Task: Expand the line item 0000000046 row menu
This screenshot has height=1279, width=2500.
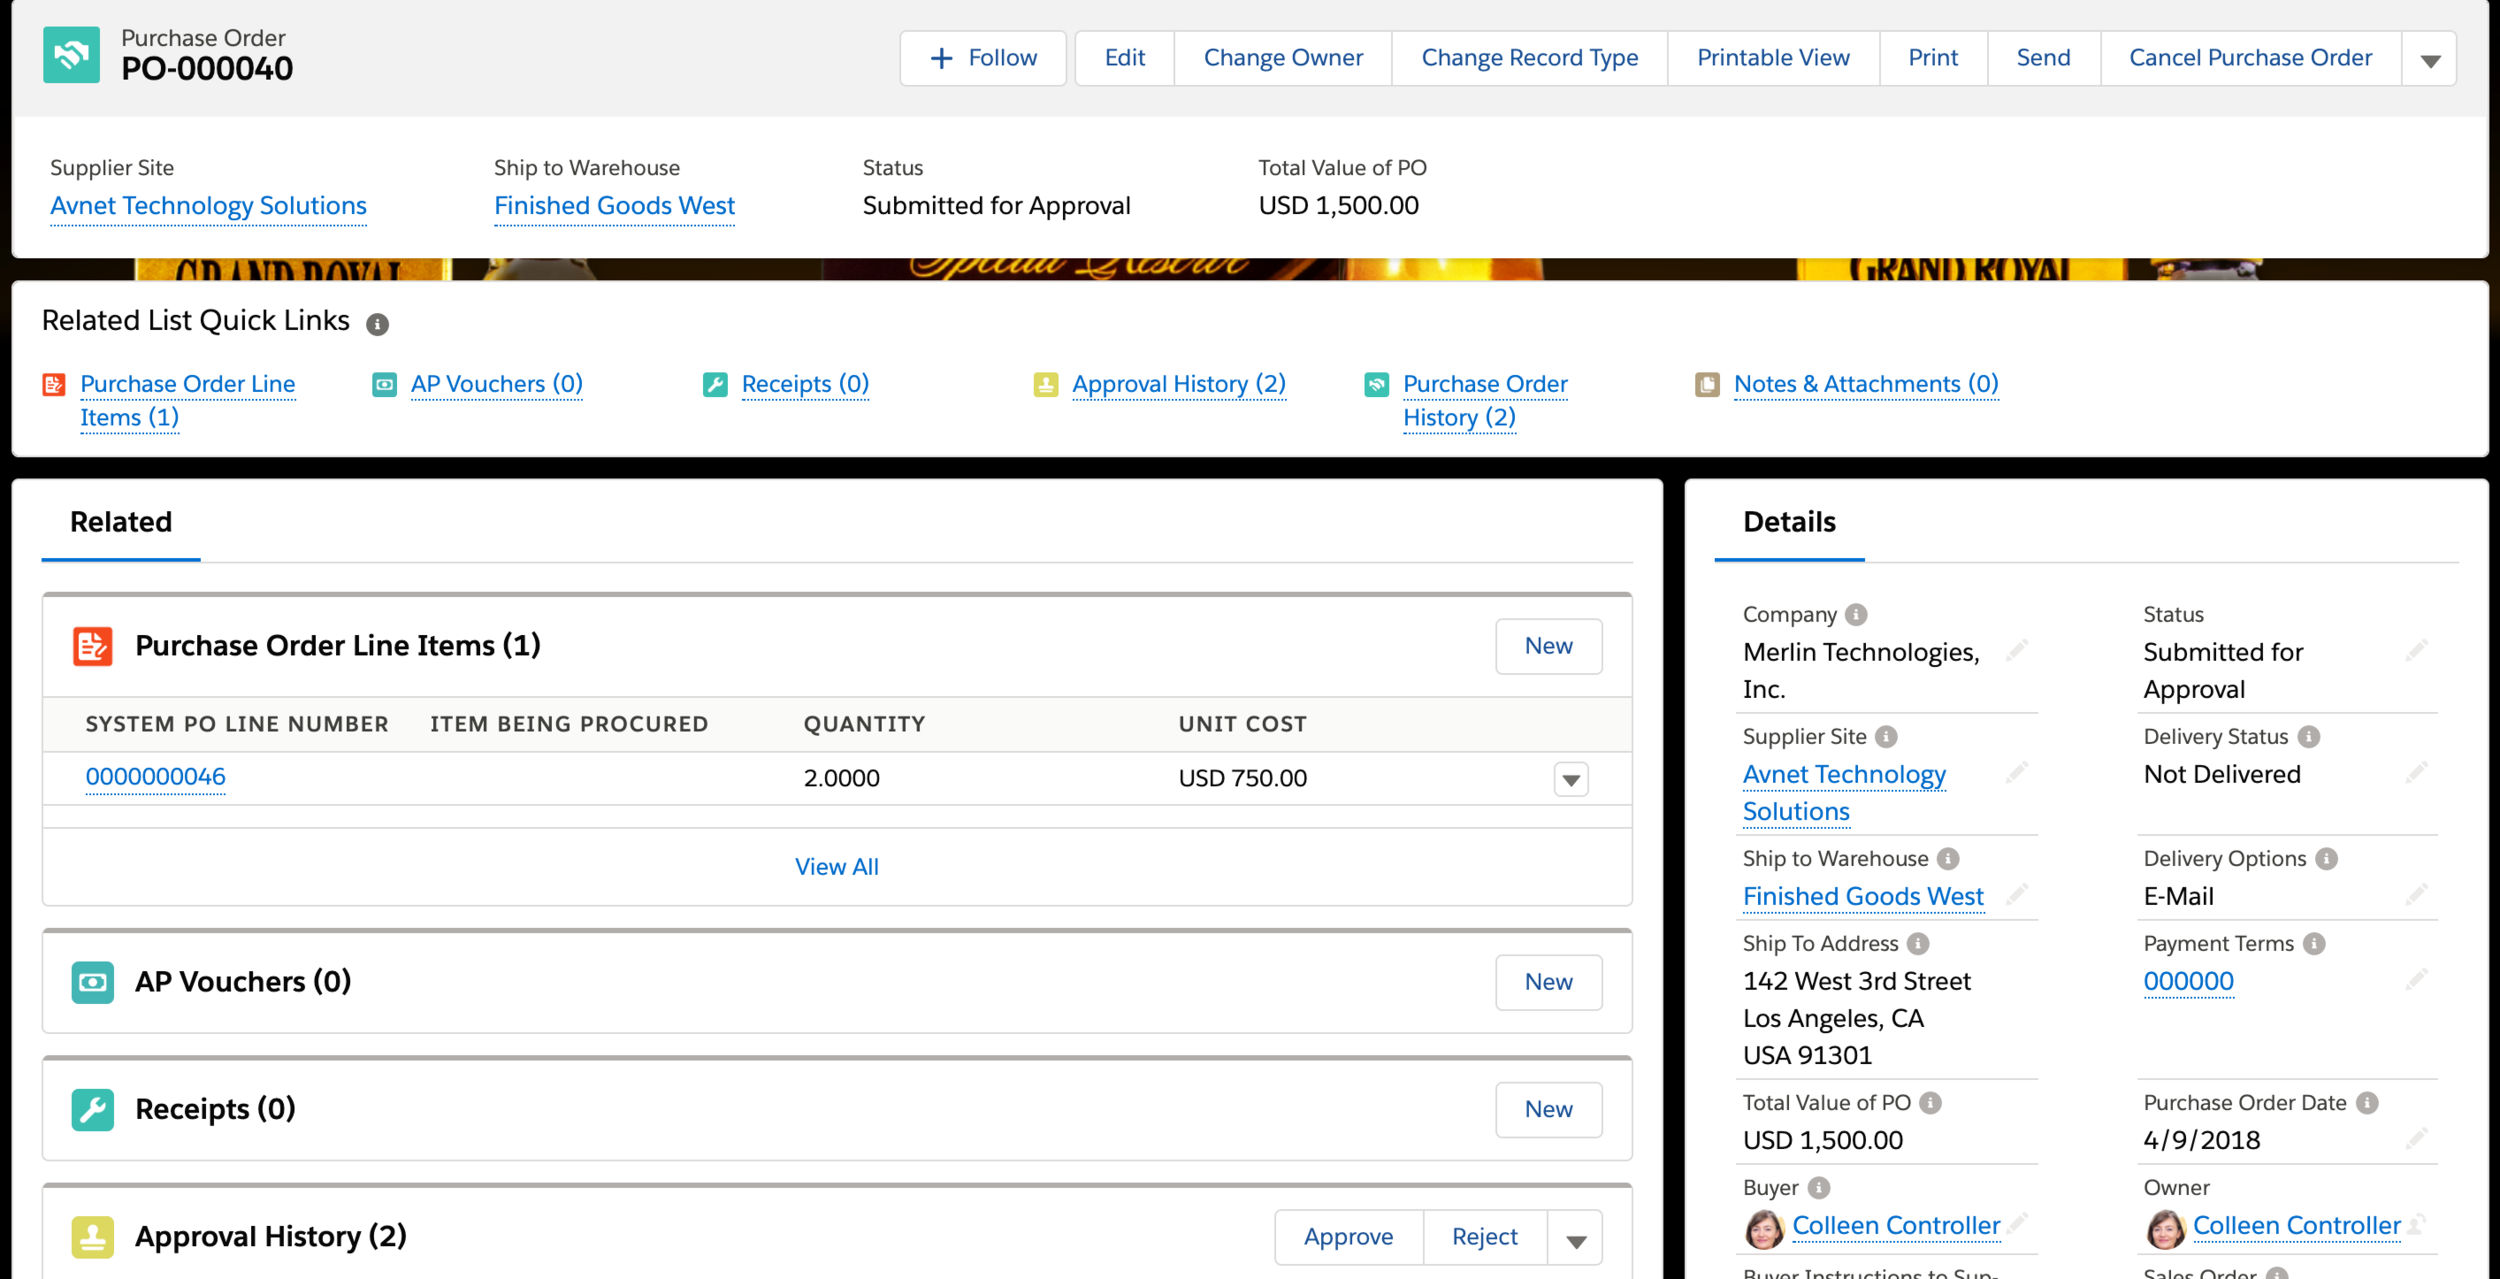Action: click(x=1571, y=779)
